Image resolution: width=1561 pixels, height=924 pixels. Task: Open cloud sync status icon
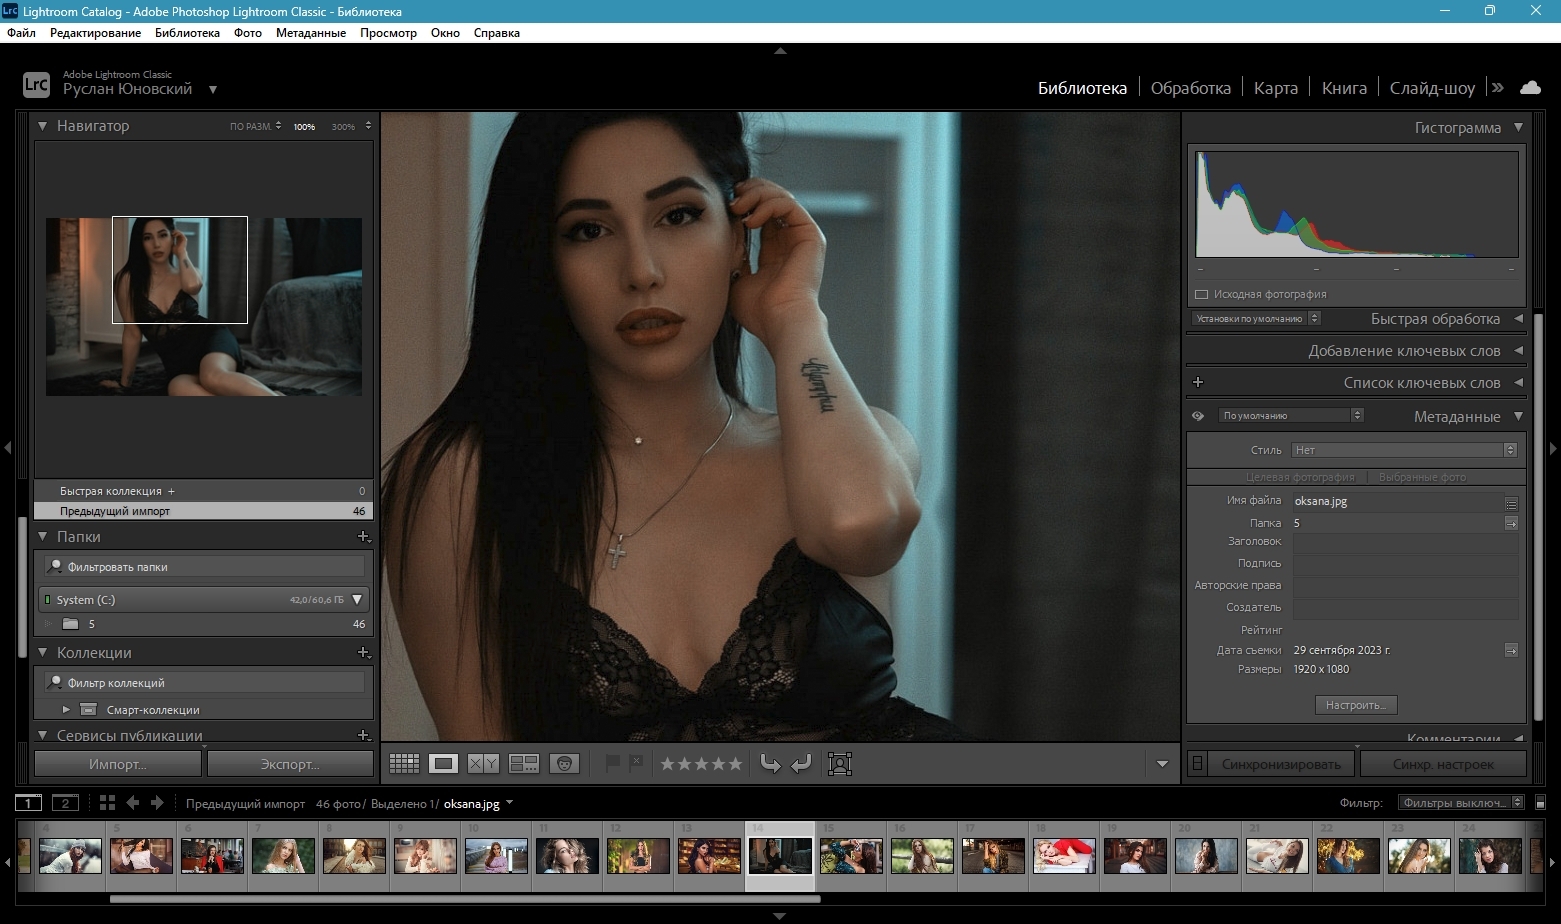(1530, 88)
